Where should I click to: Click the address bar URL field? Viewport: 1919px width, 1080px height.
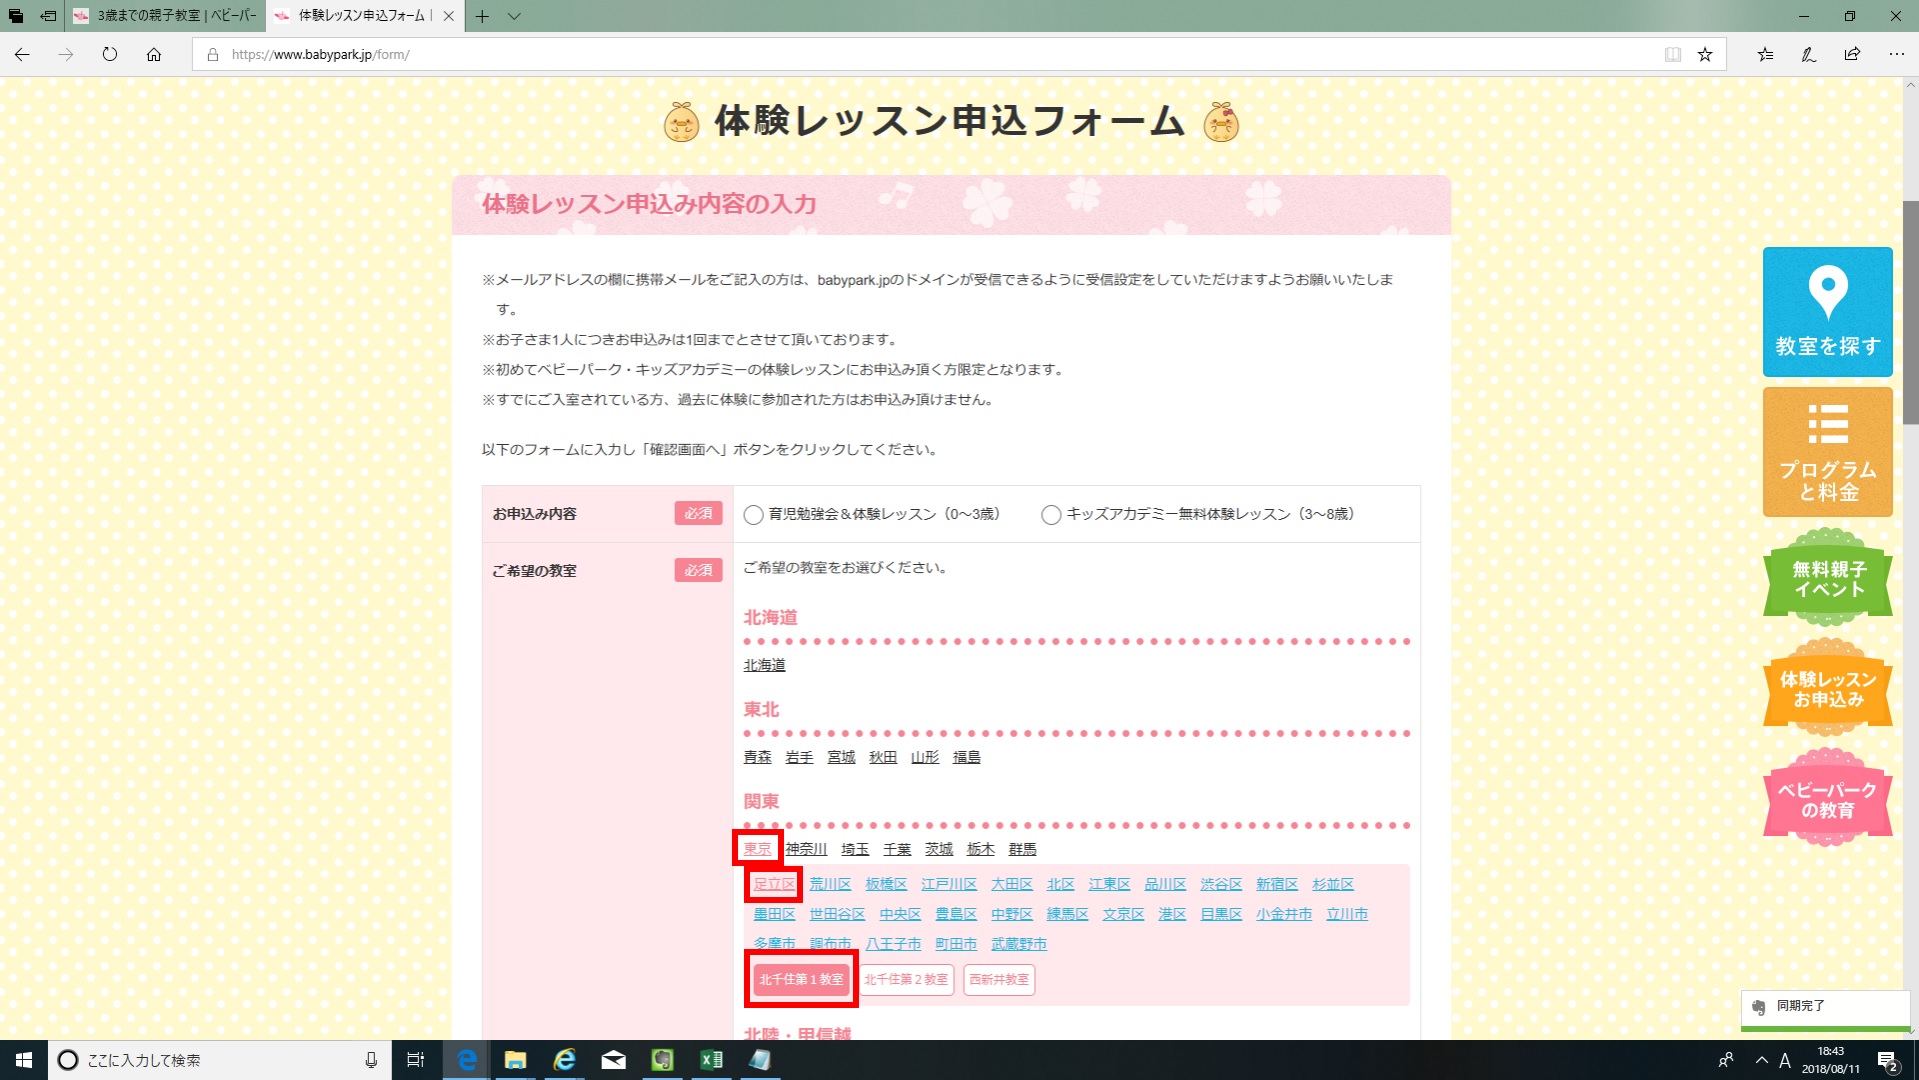(930, 55)
